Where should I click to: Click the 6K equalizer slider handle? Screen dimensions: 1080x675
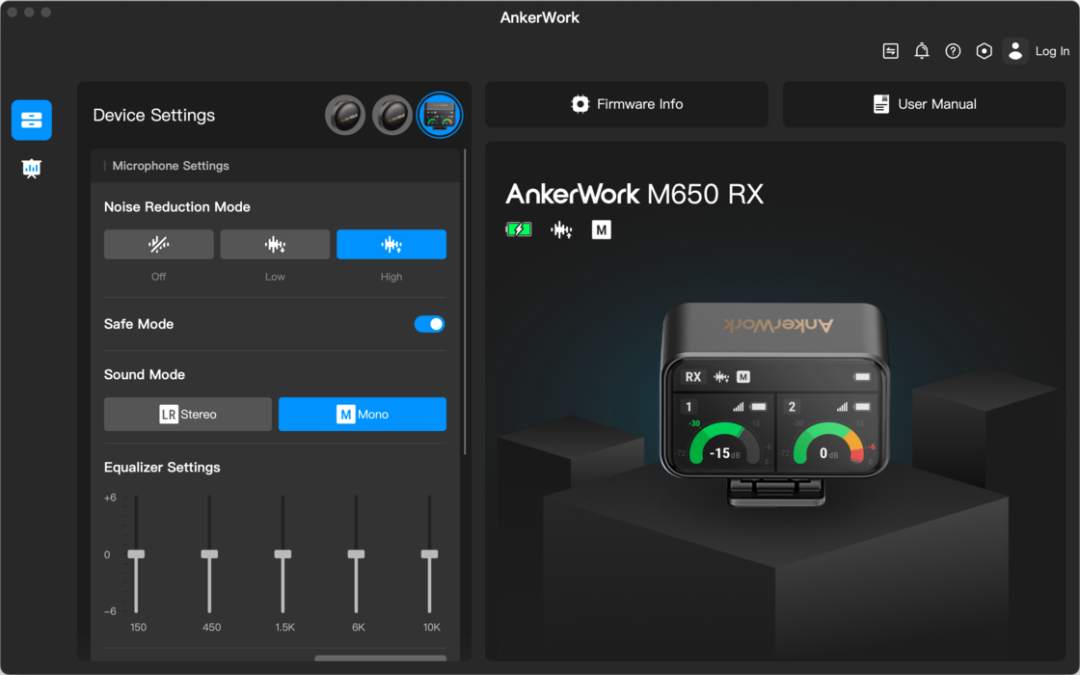pos(356,554)
